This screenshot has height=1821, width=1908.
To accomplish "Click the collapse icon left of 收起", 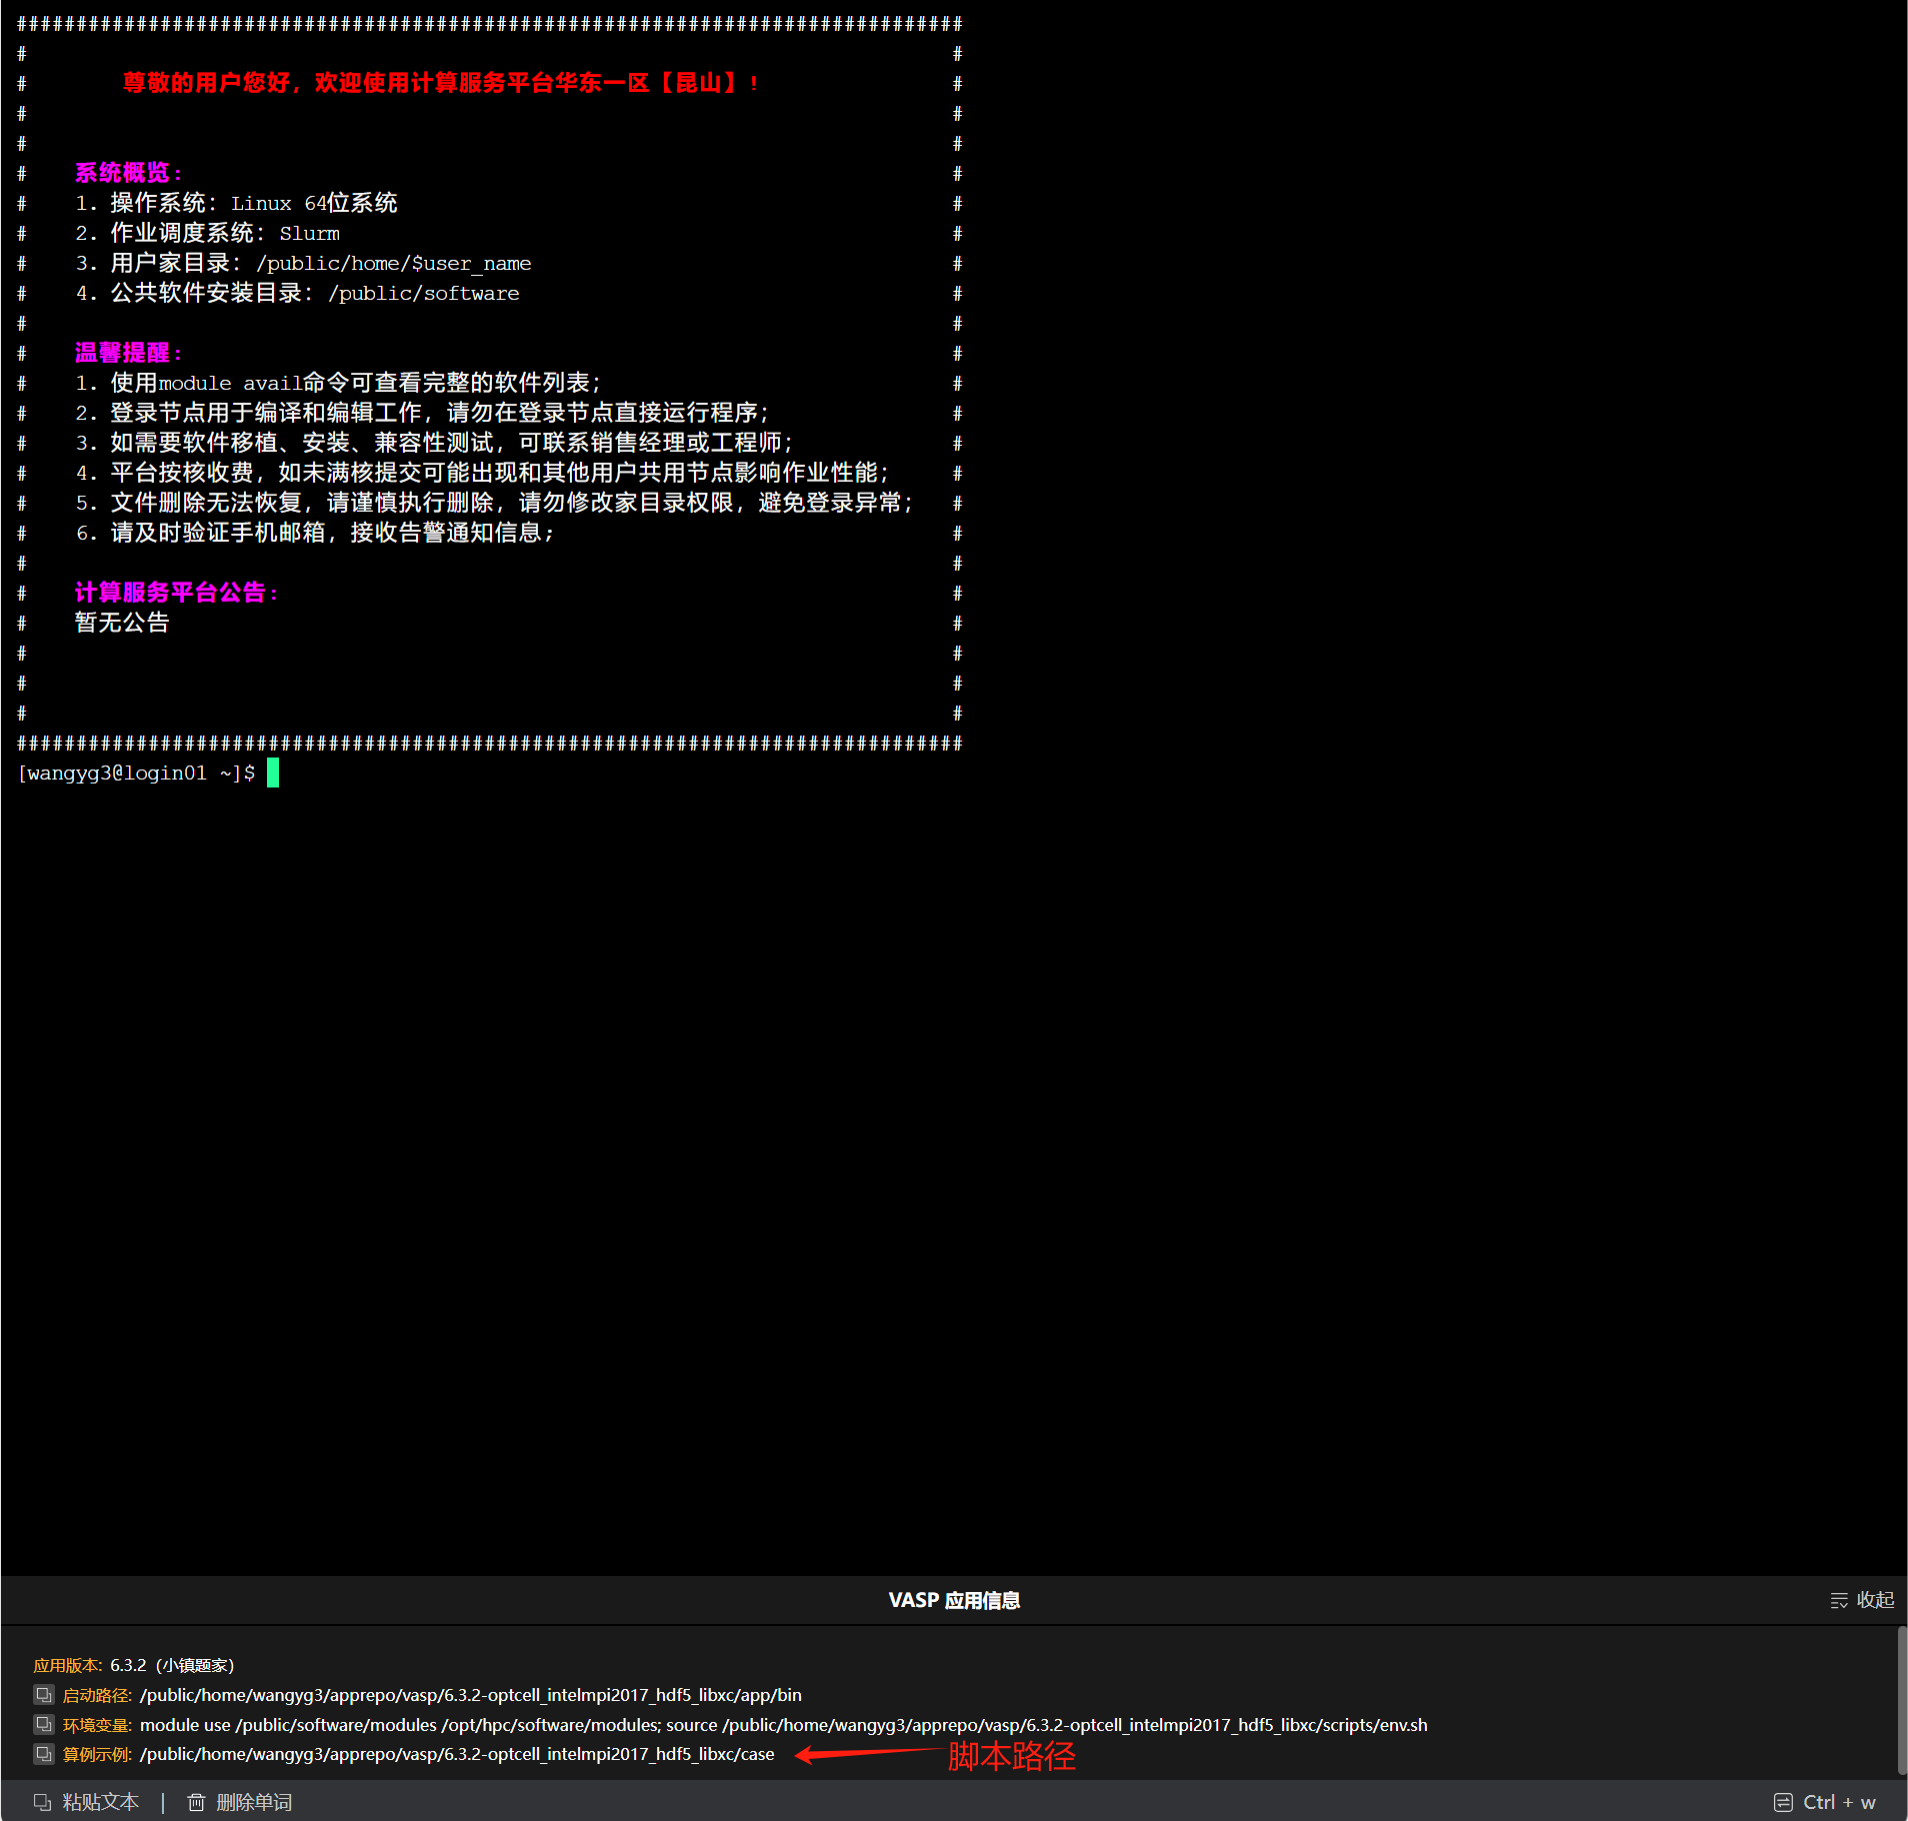I will tap(1838, 1600).
